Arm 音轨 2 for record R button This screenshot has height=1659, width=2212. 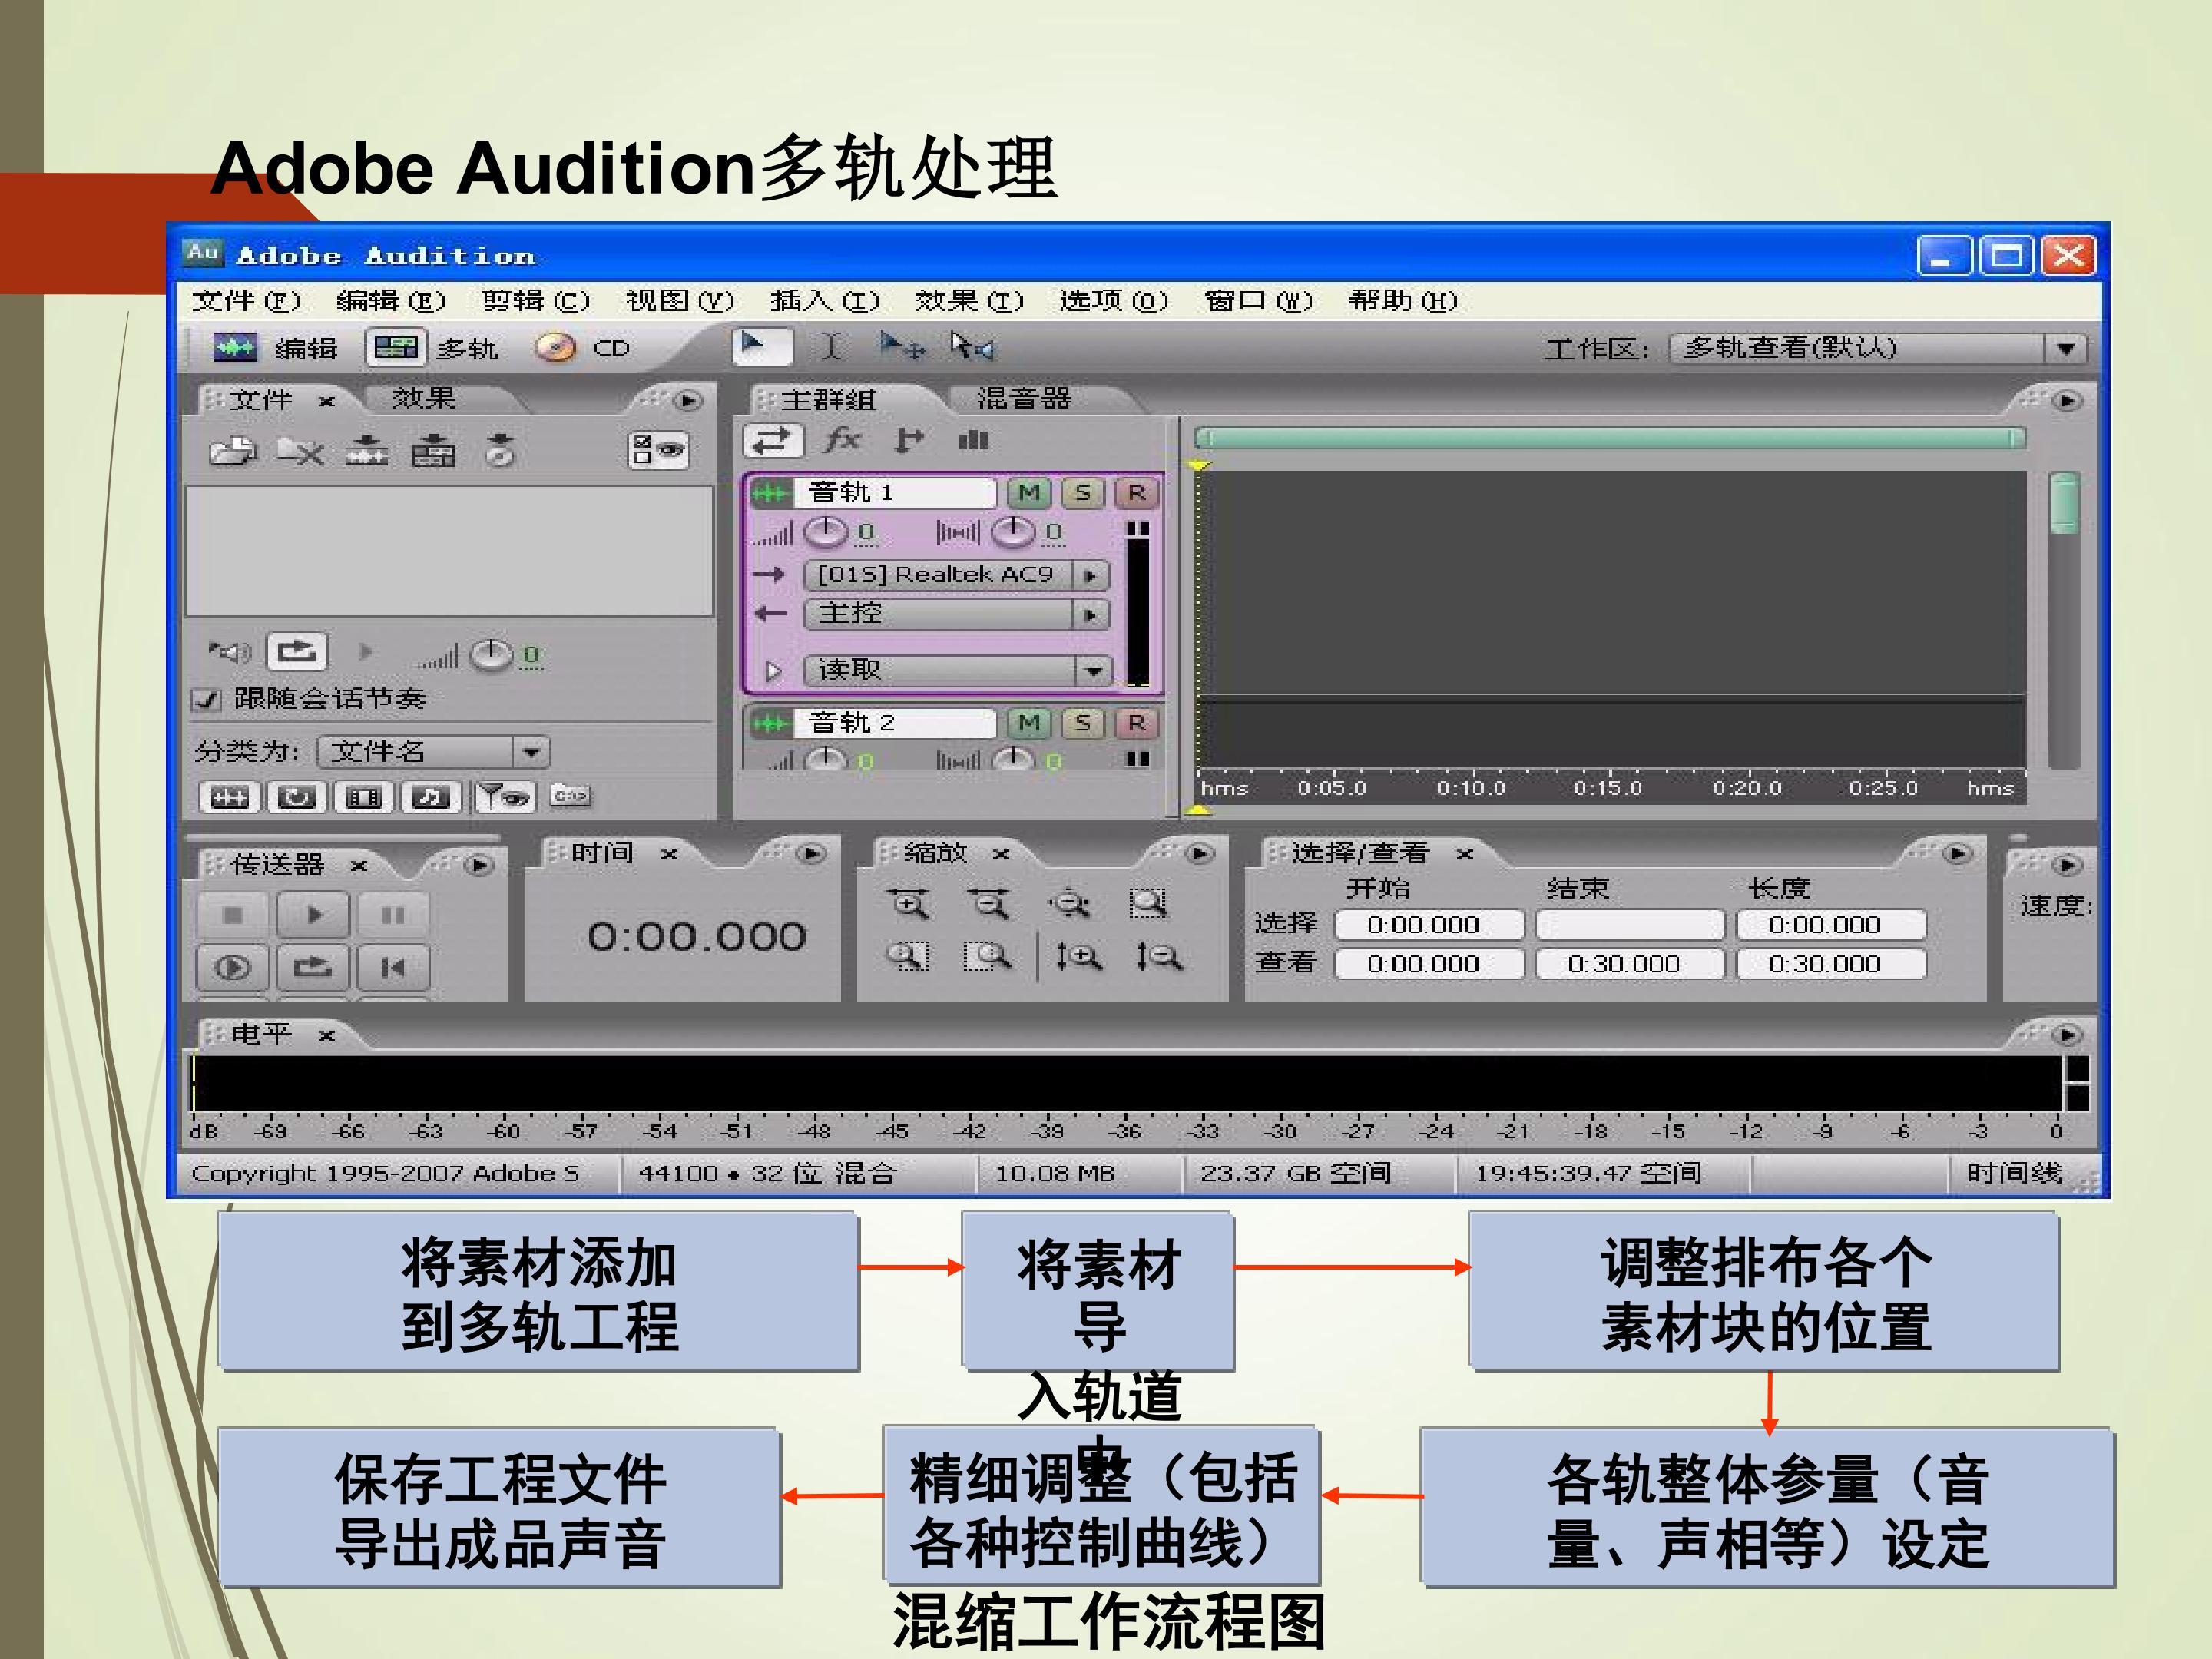(1136, 722)
